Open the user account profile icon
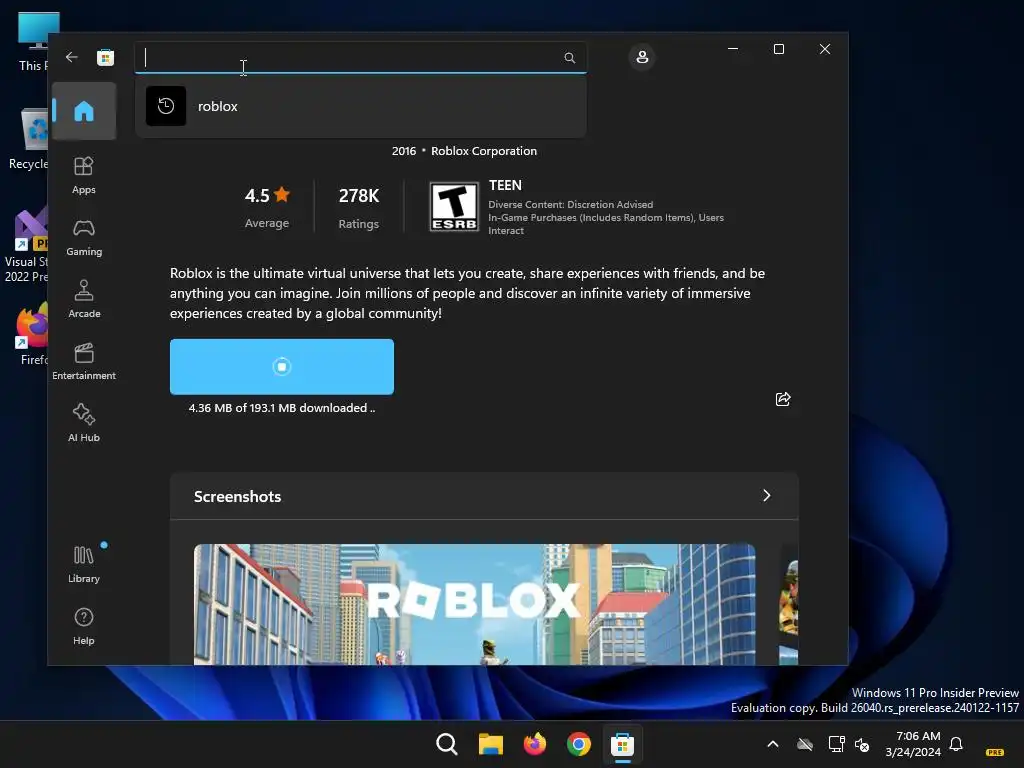Image resolution: width=1024 pixels, height=768 pixels. 642,57
